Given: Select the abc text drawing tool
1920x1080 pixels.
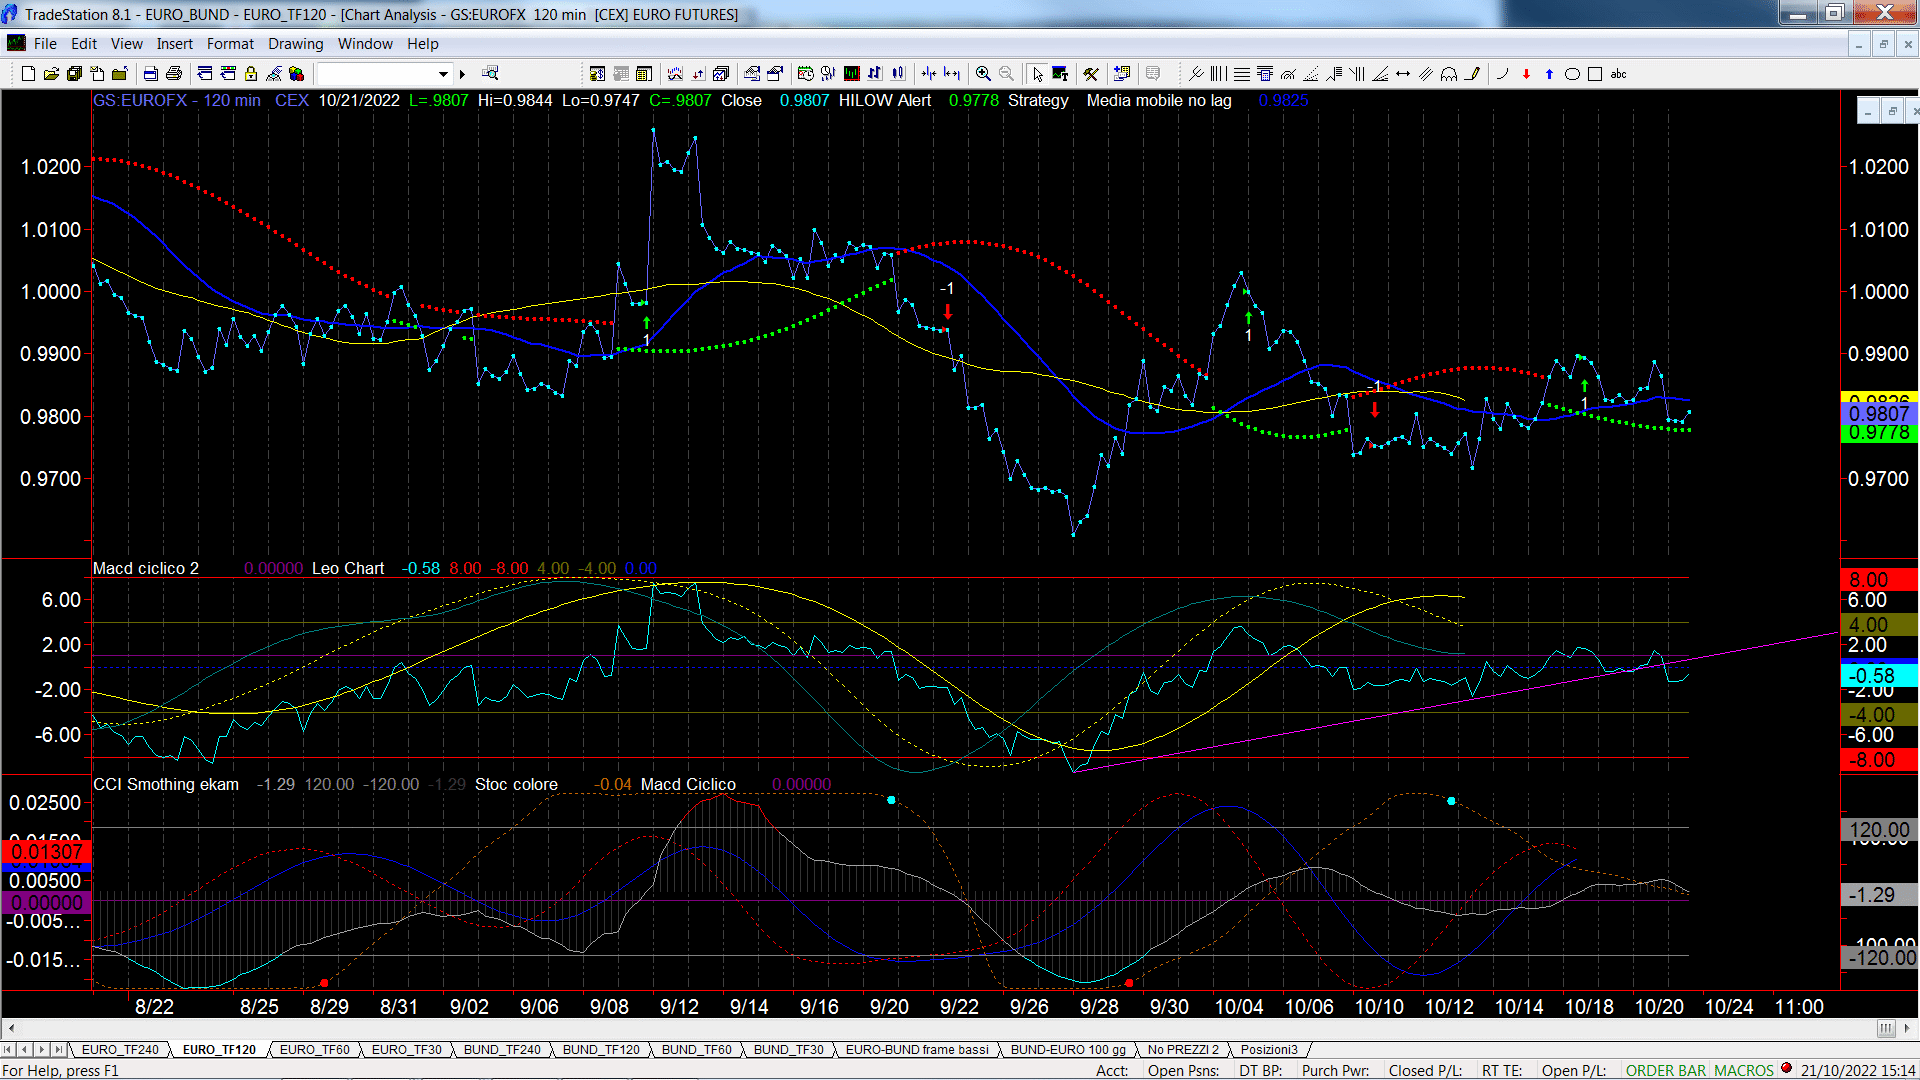Looking at the screenshot, I should point(1619,73).
